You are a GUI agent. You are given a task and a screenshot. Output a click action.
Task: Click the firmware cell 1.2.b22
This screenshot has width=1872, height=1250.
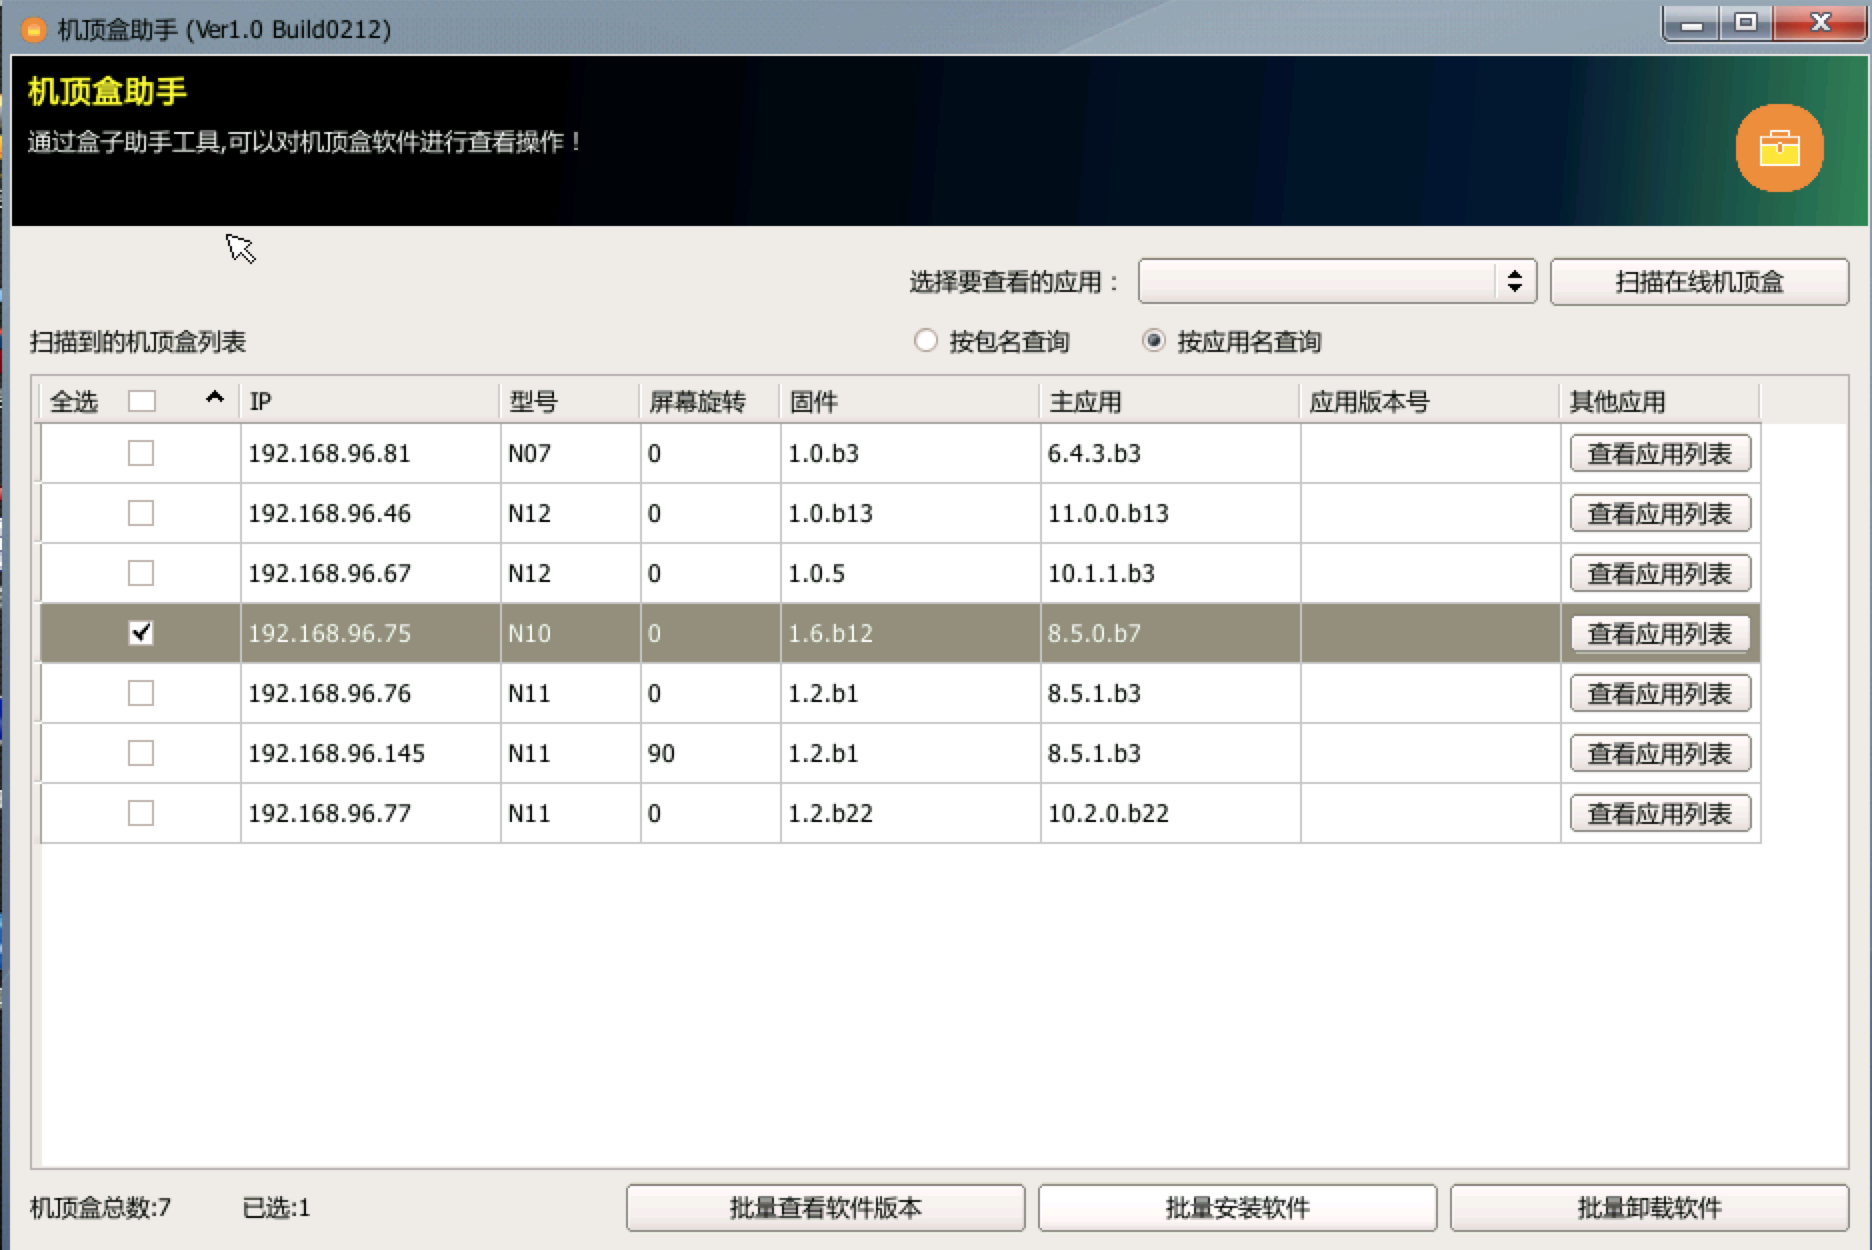(910, 813)
